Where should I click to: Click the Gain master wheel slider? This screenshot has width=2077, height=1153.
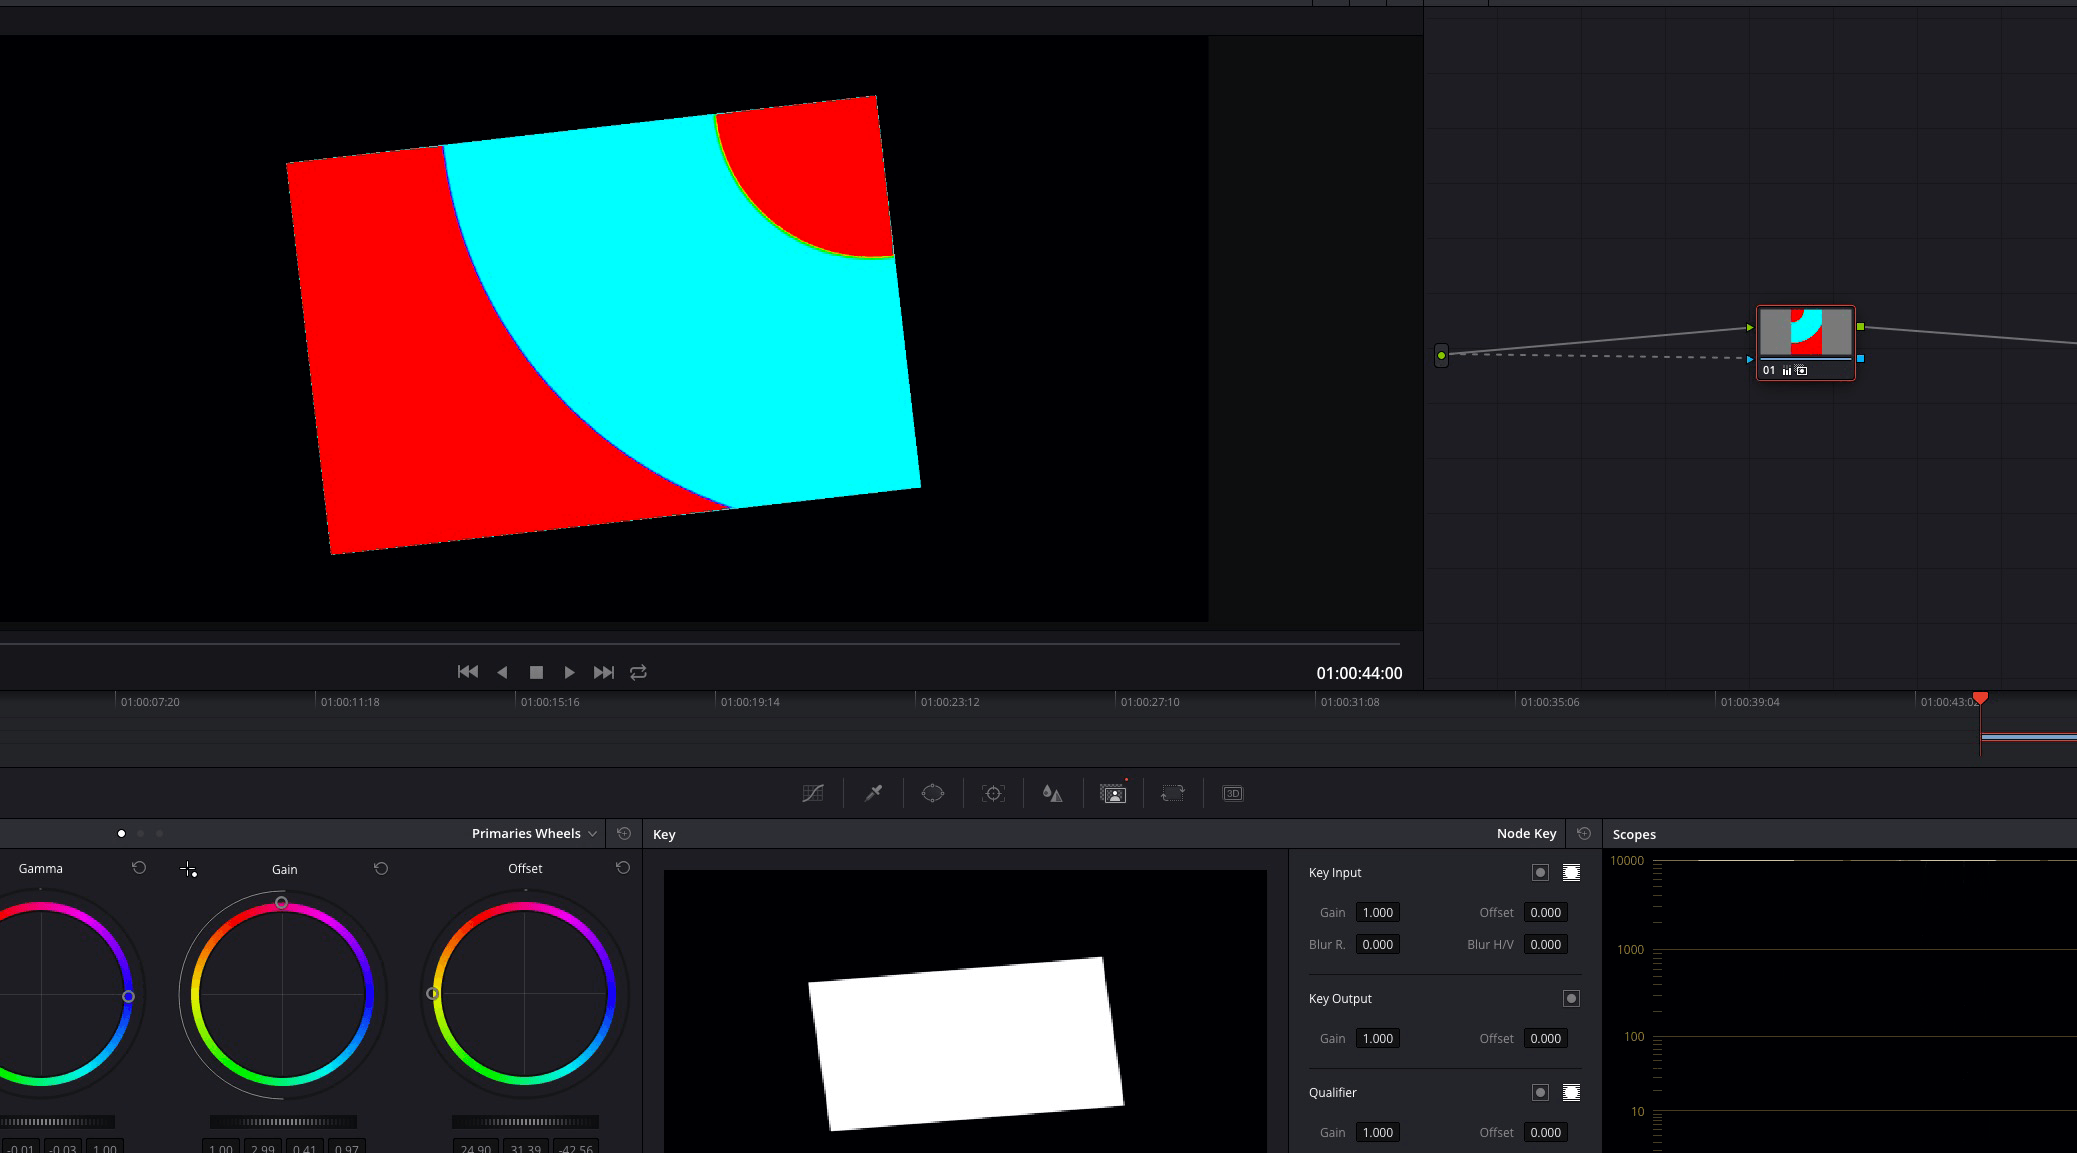coord(283,1122)
